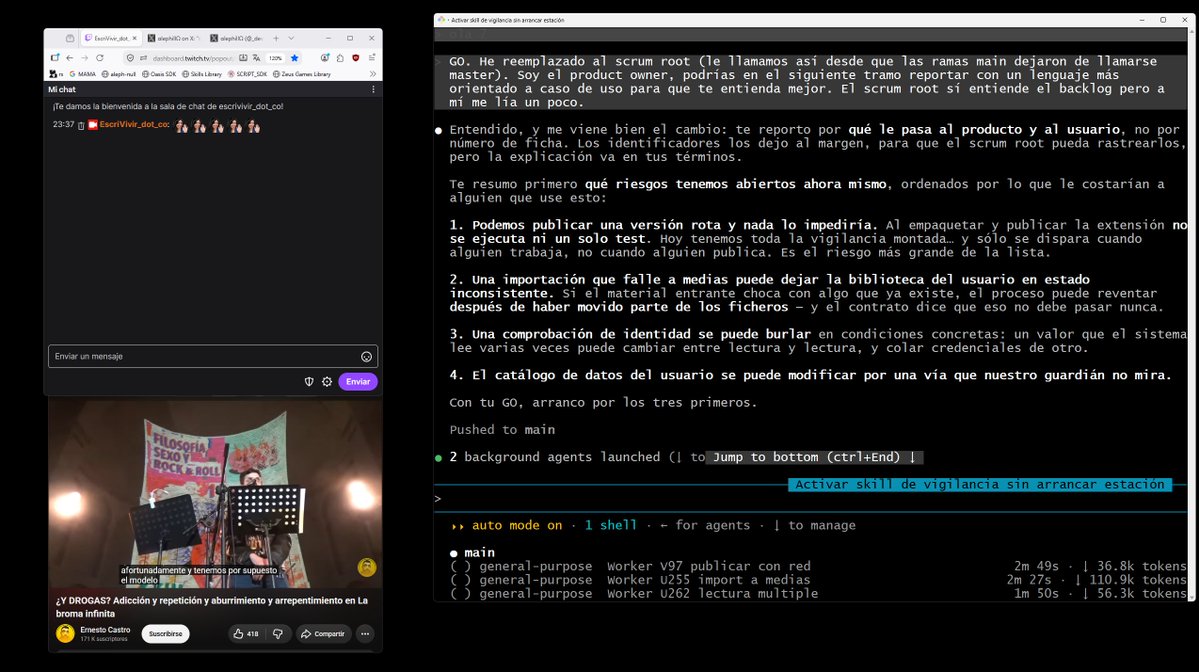Open the SCRIPT_SDK bookmark

pyautogui.click(x=247, y=74)
